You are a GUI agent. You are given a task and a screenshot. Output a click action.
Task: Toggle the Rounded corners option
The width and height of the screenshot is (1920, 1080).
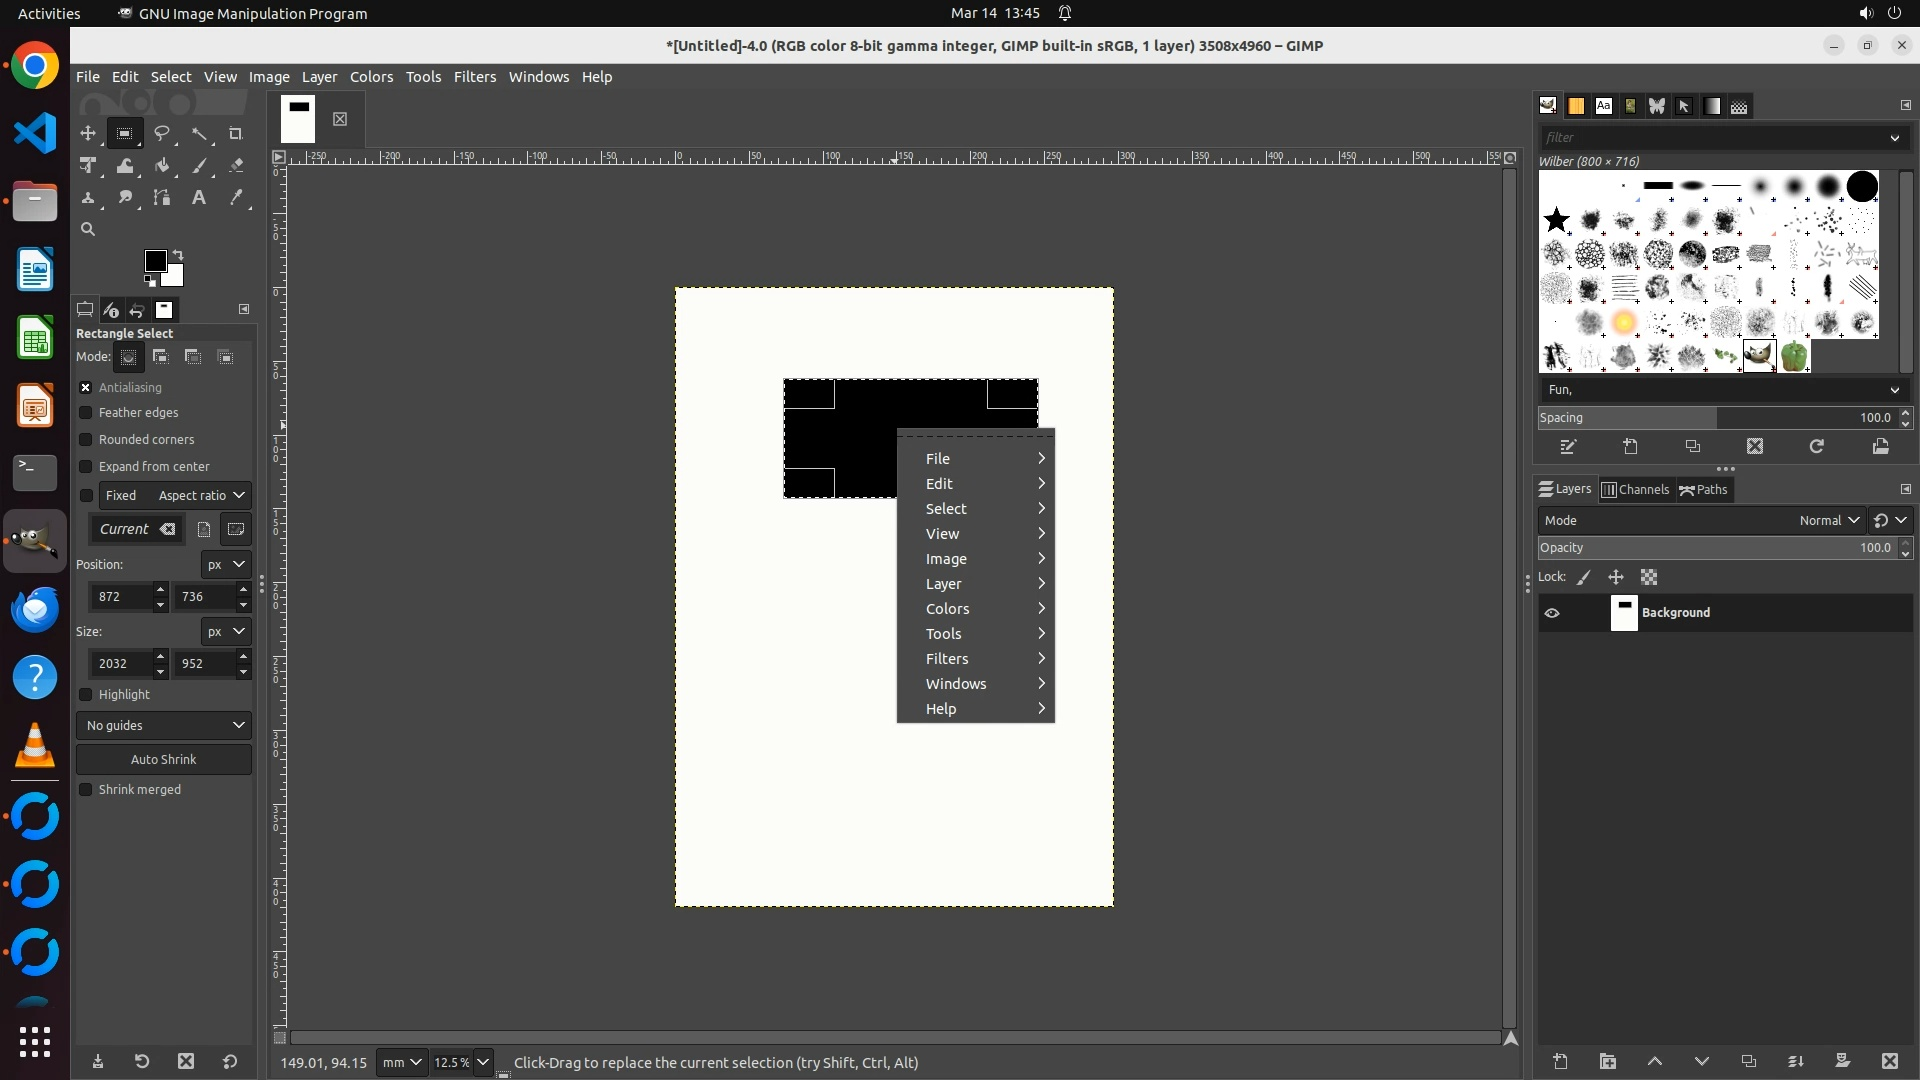click(x=86, y=440)
